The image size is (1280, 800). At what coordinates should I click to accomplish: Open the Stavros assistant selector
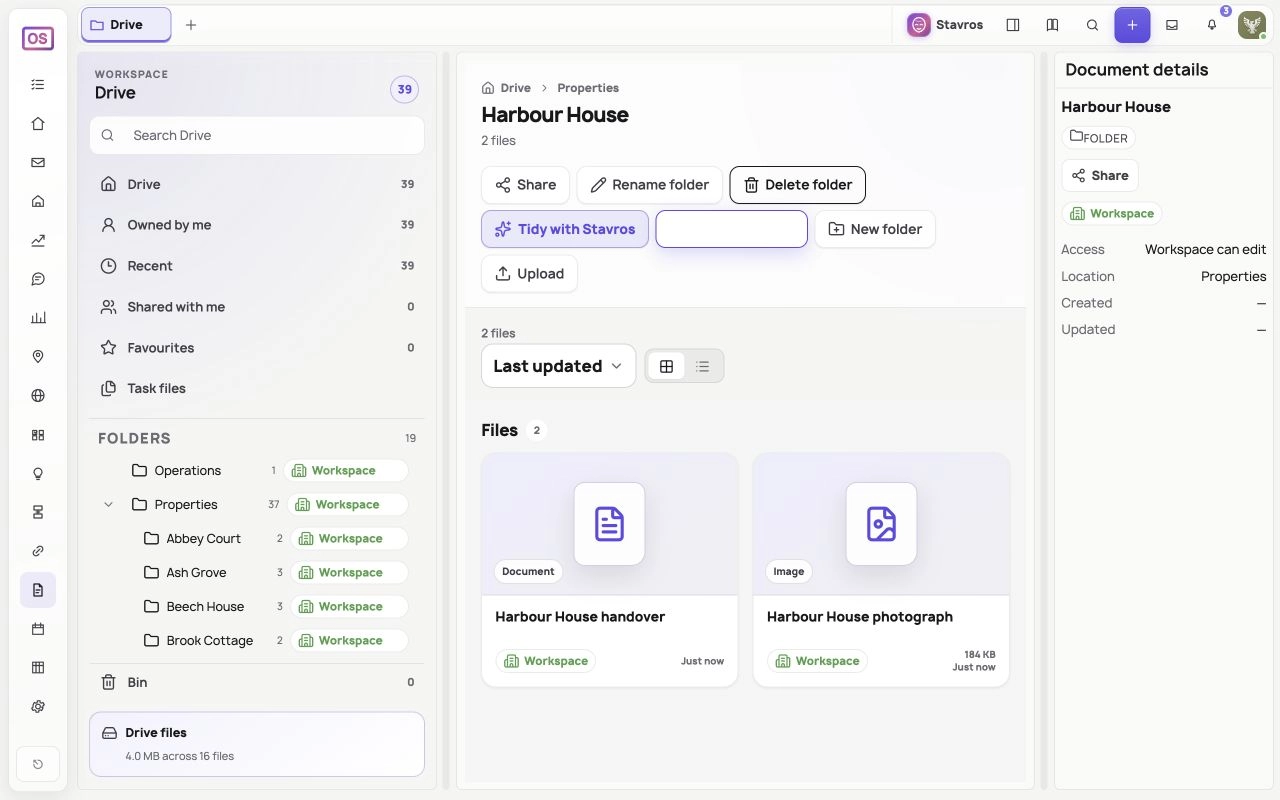click(x=945, y=25)
